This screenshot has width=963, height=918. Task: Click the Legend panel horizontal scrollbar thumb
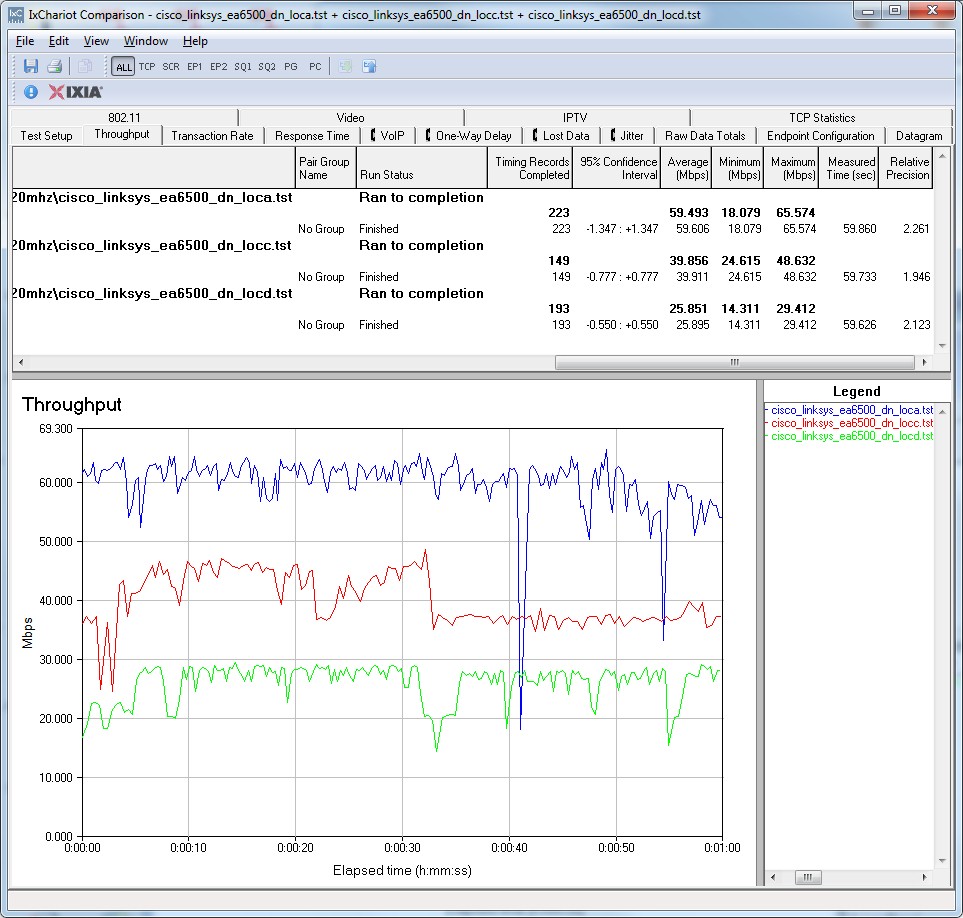tap(808, 877)
